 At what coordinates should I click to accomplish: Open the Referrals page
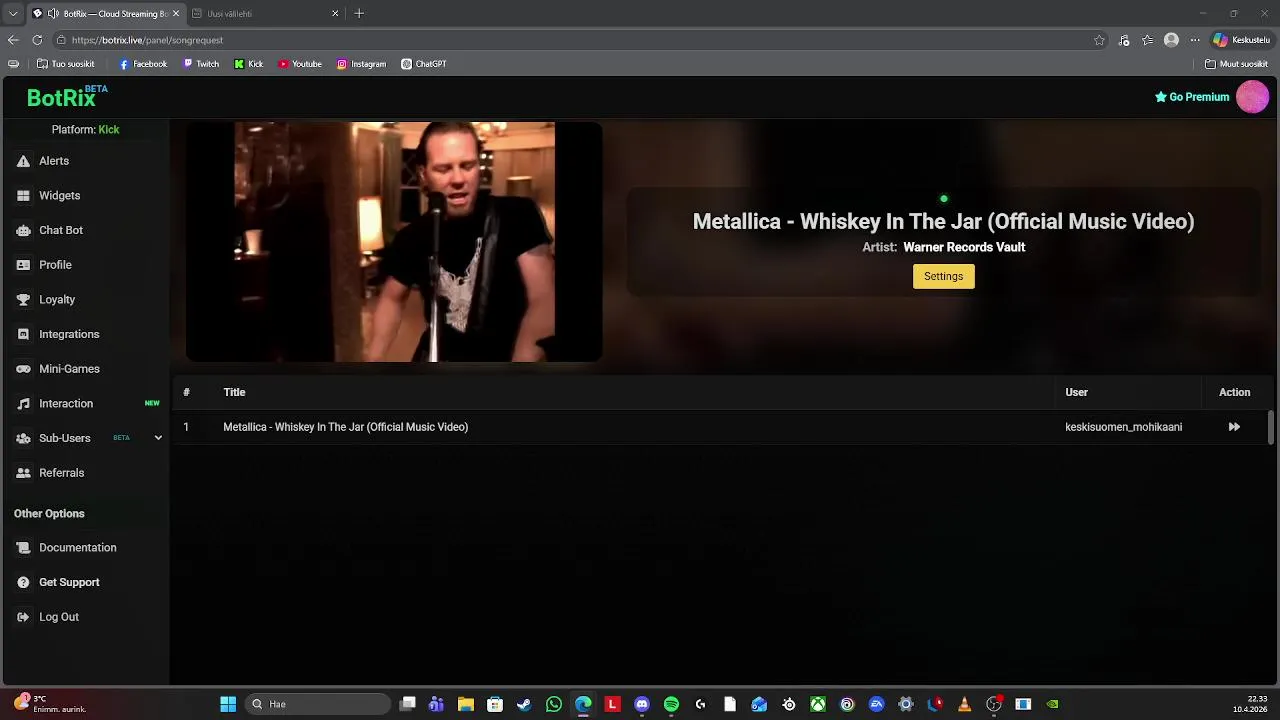[61, 473]
